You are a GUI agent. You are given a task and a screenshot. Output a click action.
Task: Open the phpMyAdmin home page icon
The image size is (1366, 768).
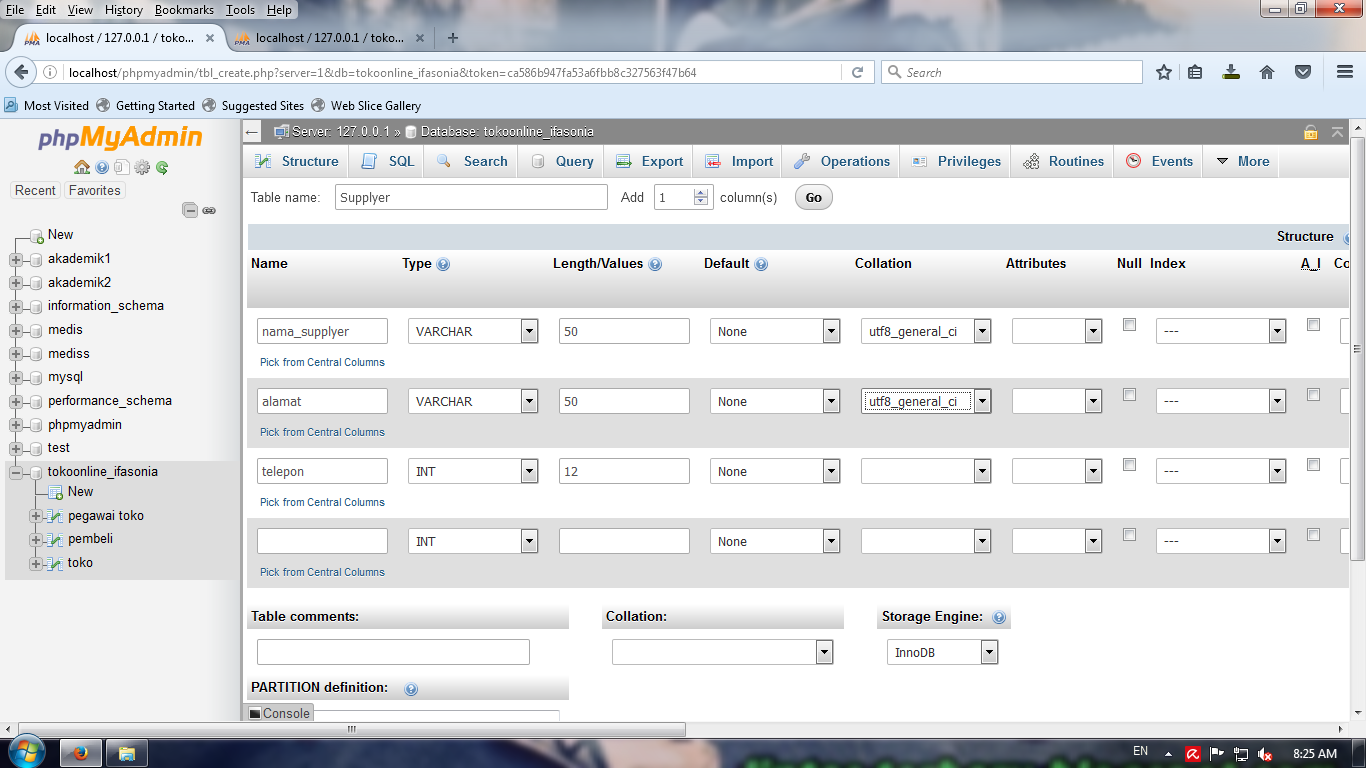click(82, 166)
